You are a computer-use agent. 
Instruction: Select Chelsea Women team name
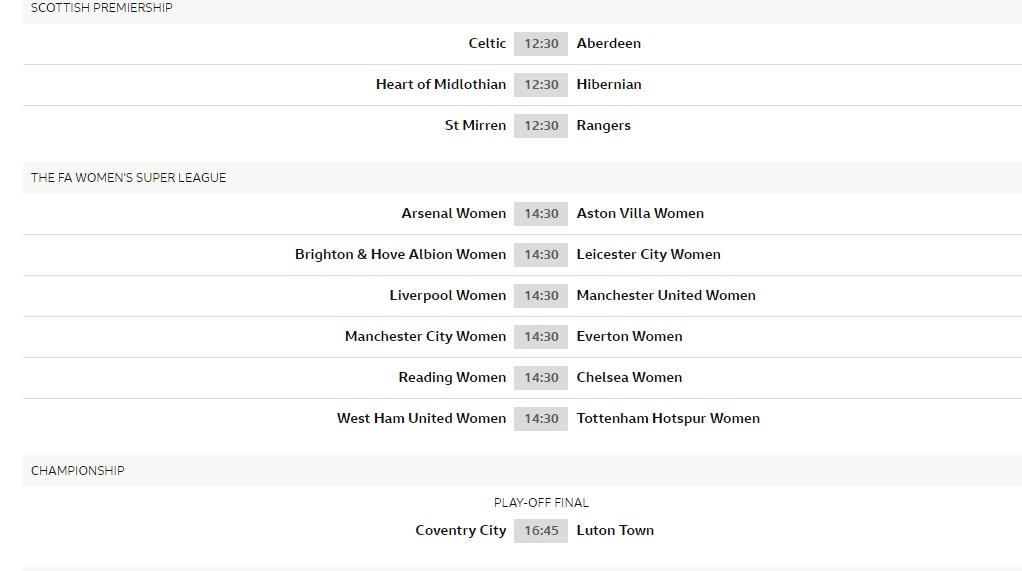(x=629, y=377)
